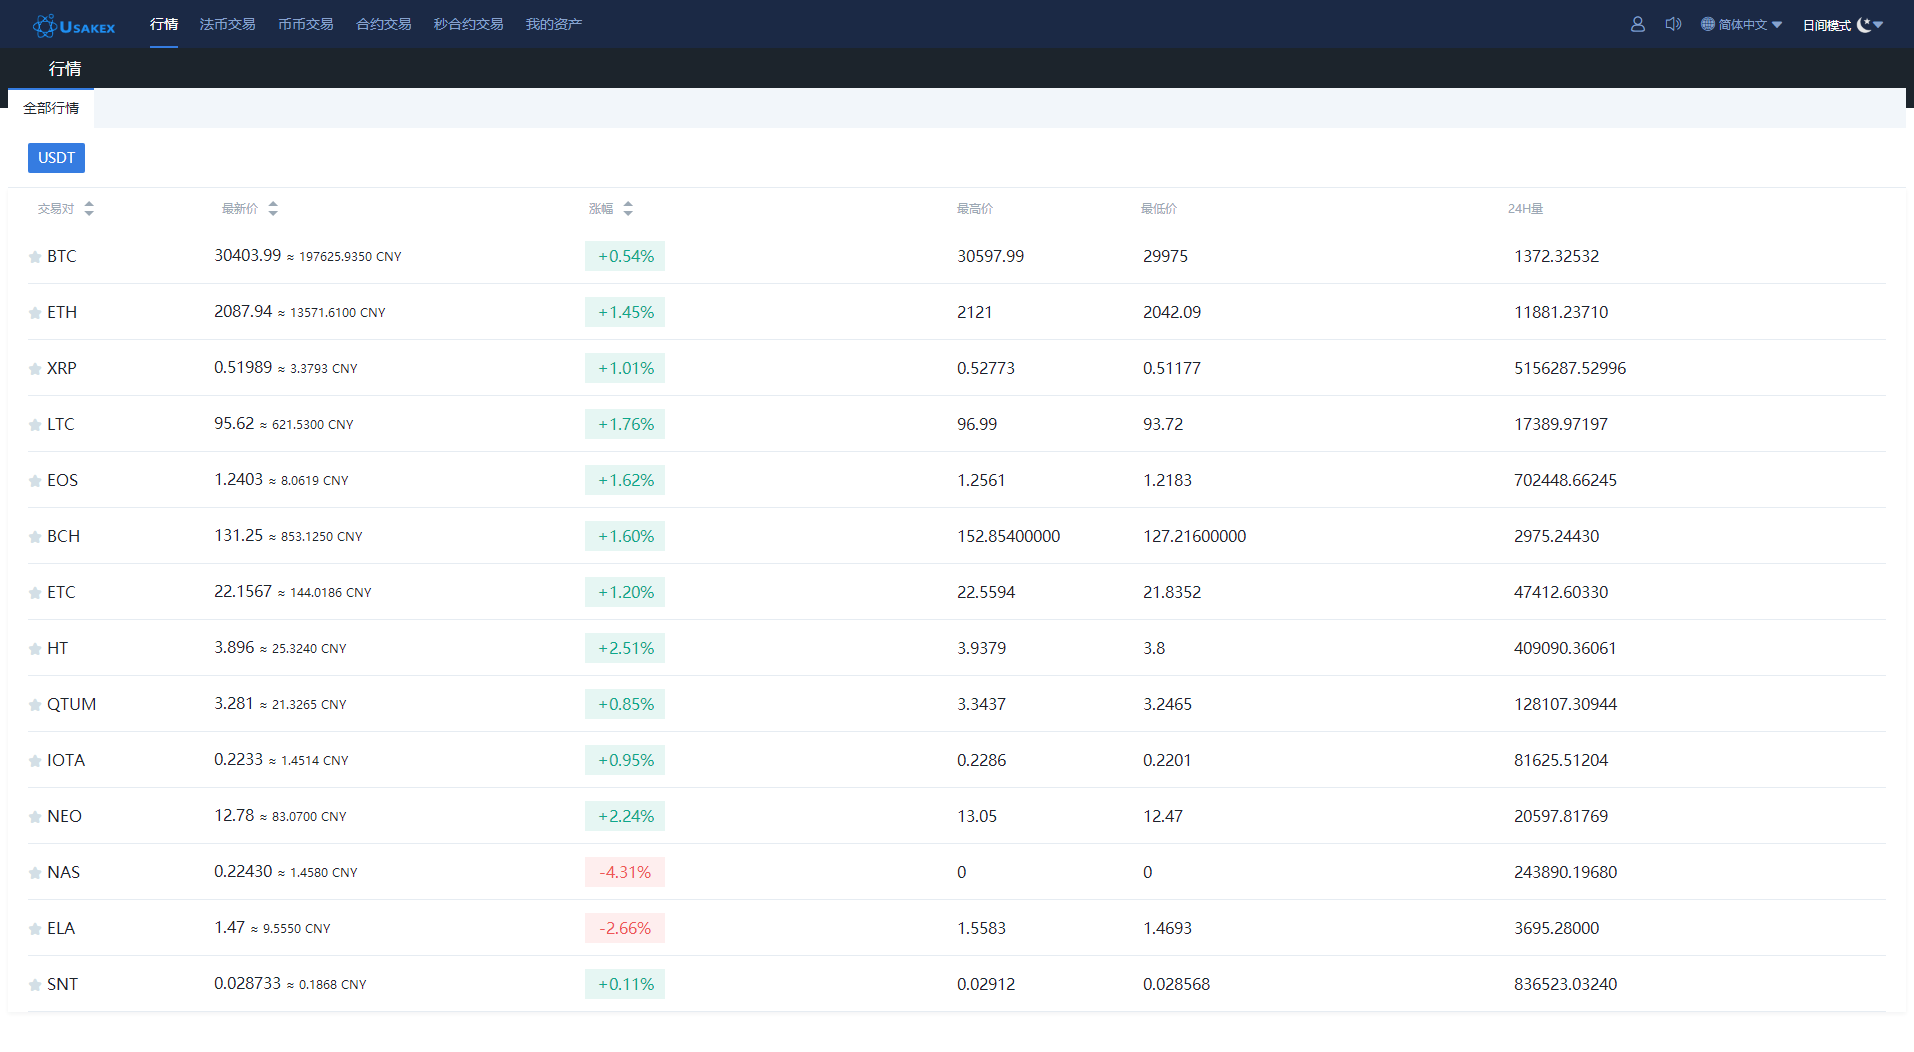Go to 我的资产 page

(553, 24)
